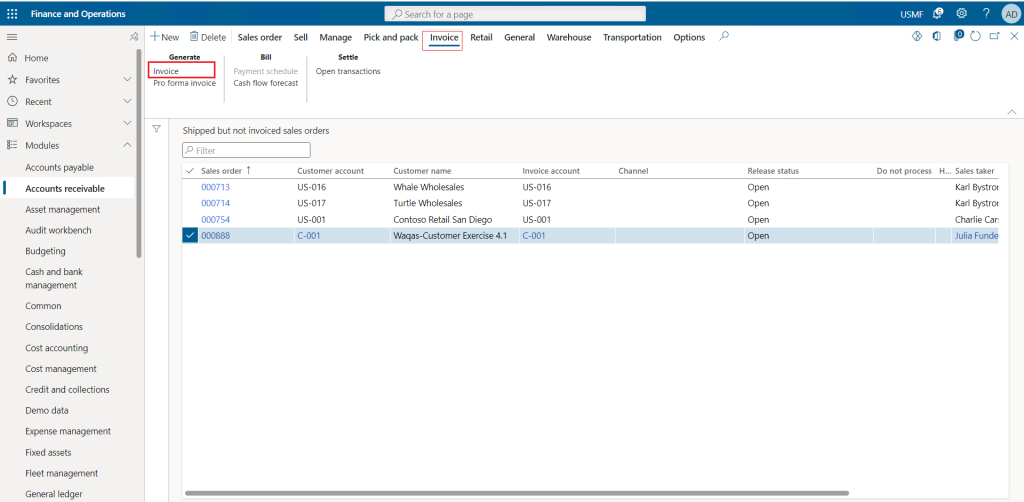Expand the Favorites chevron

pos(127,80)
